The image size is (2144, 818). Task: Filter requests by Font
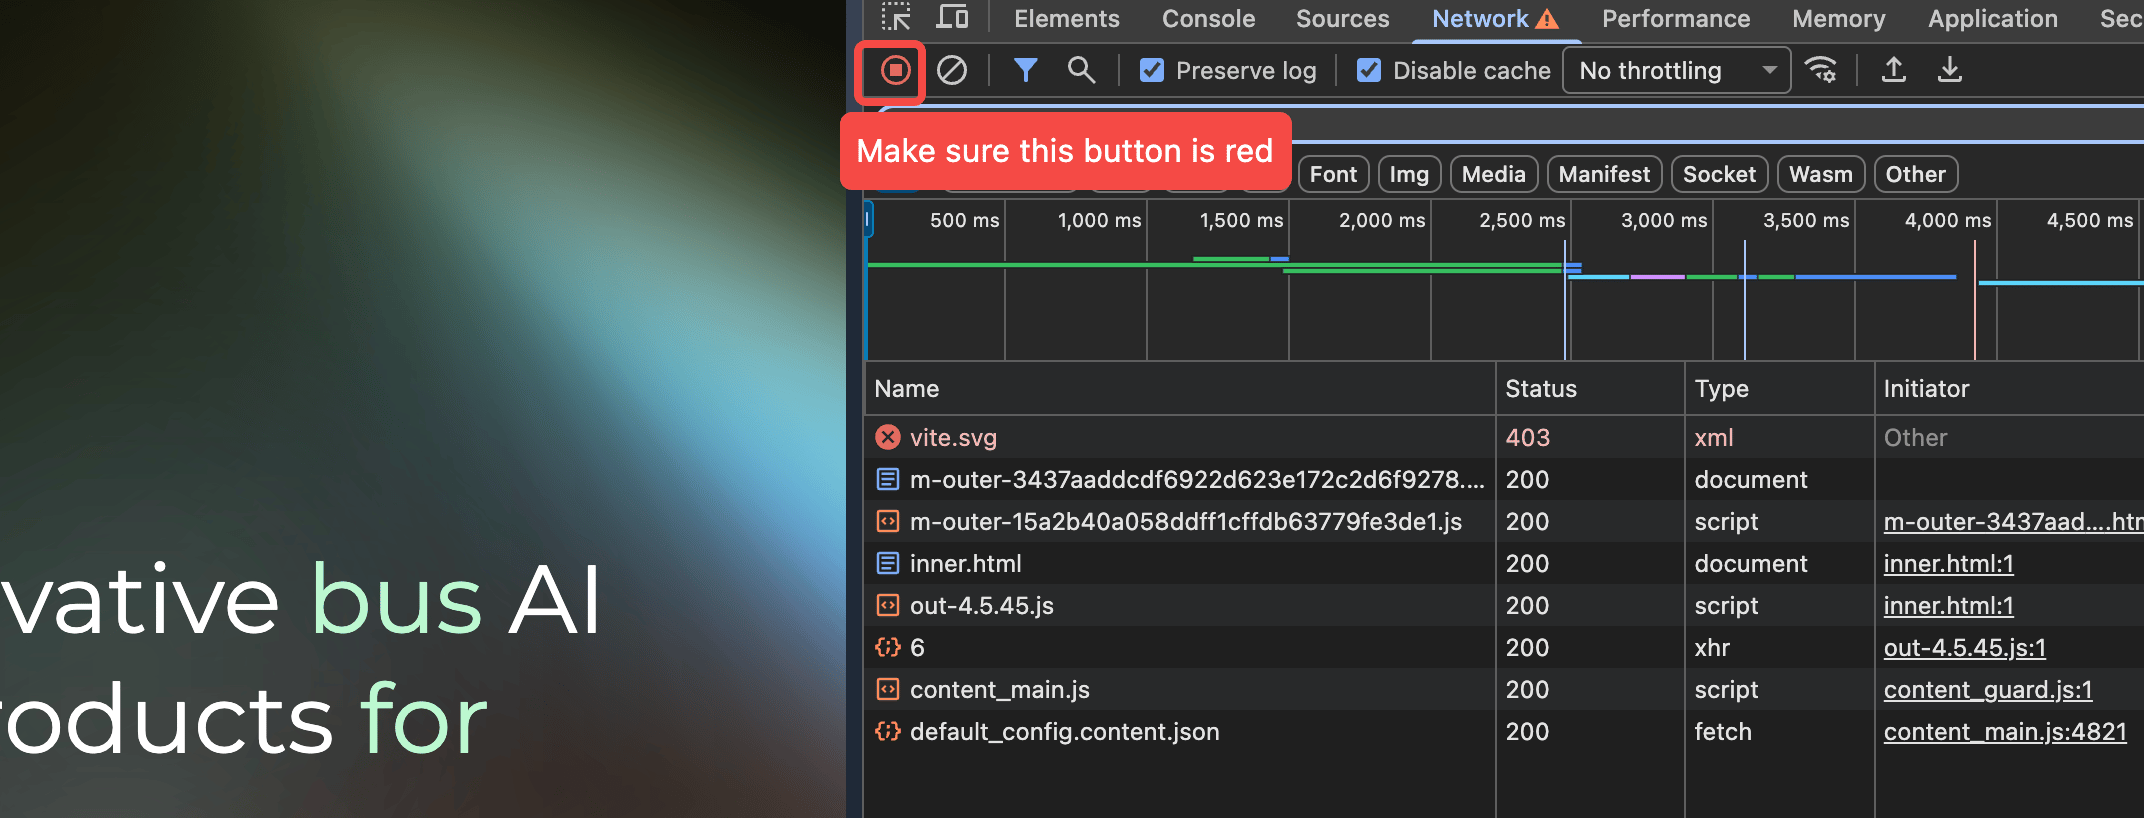(x=1333, y=174)
